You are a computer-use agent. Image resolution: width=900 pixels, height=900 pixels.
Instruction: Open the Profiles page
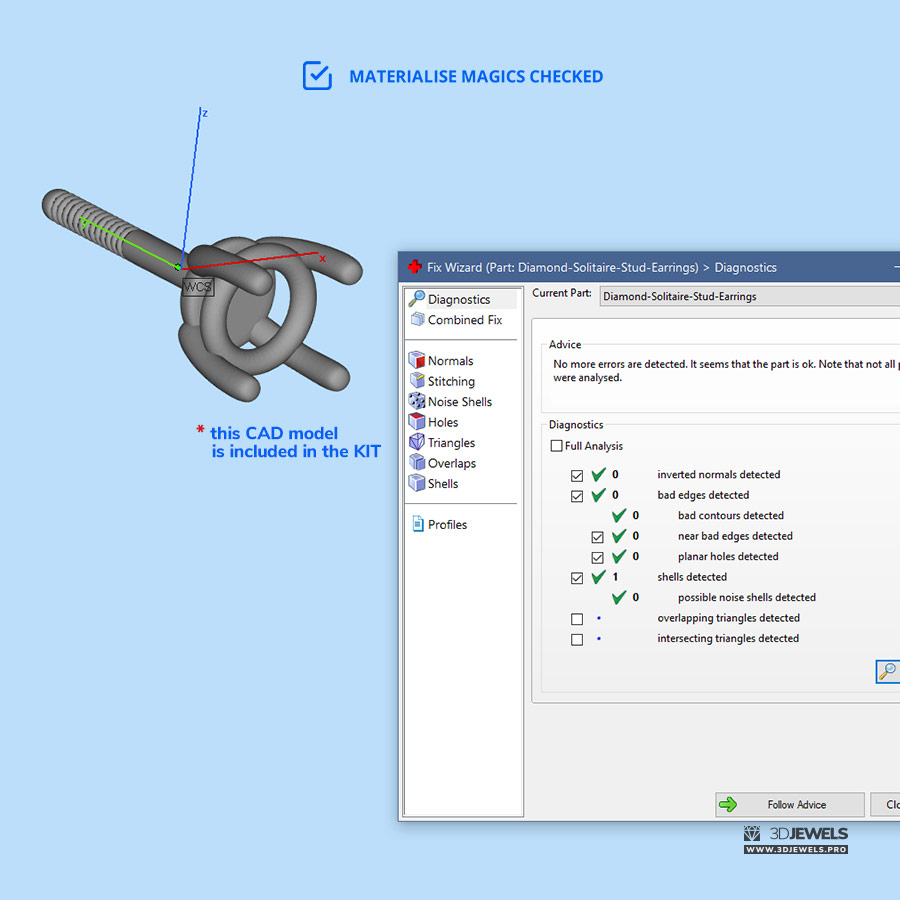coord(447,525)
